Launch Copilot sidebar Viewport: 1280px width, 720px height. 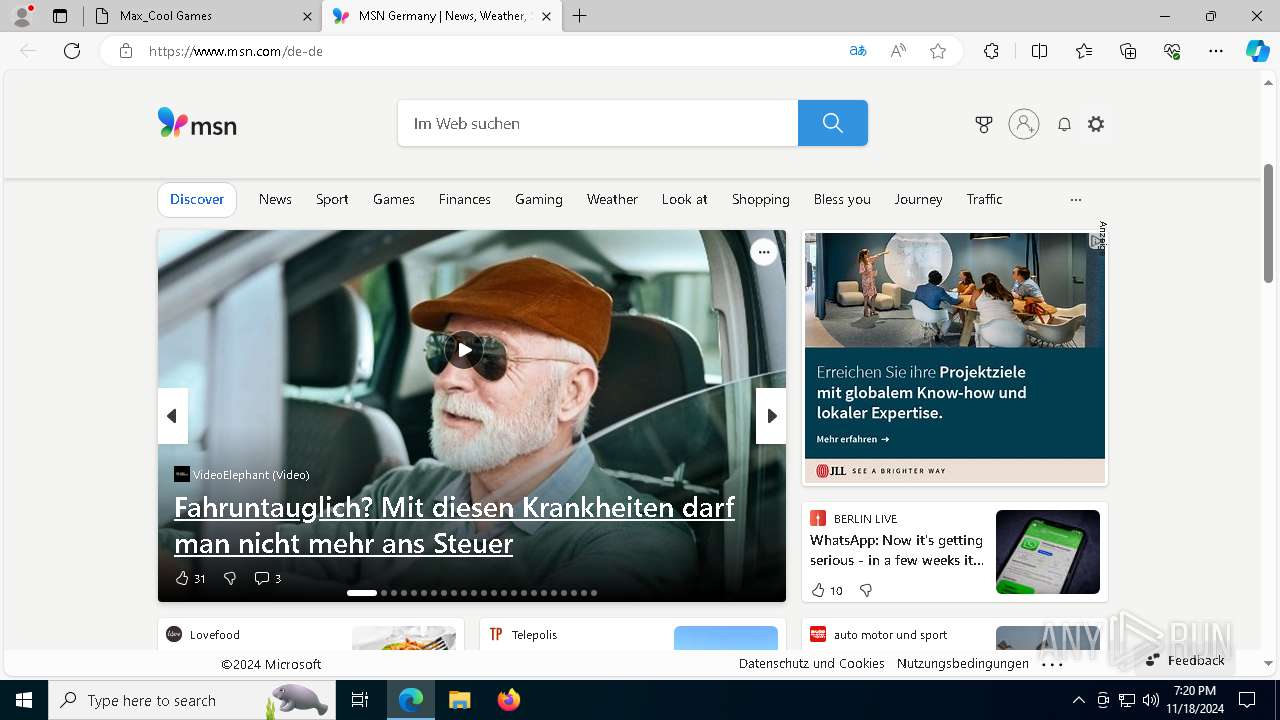pos(1257,51)
